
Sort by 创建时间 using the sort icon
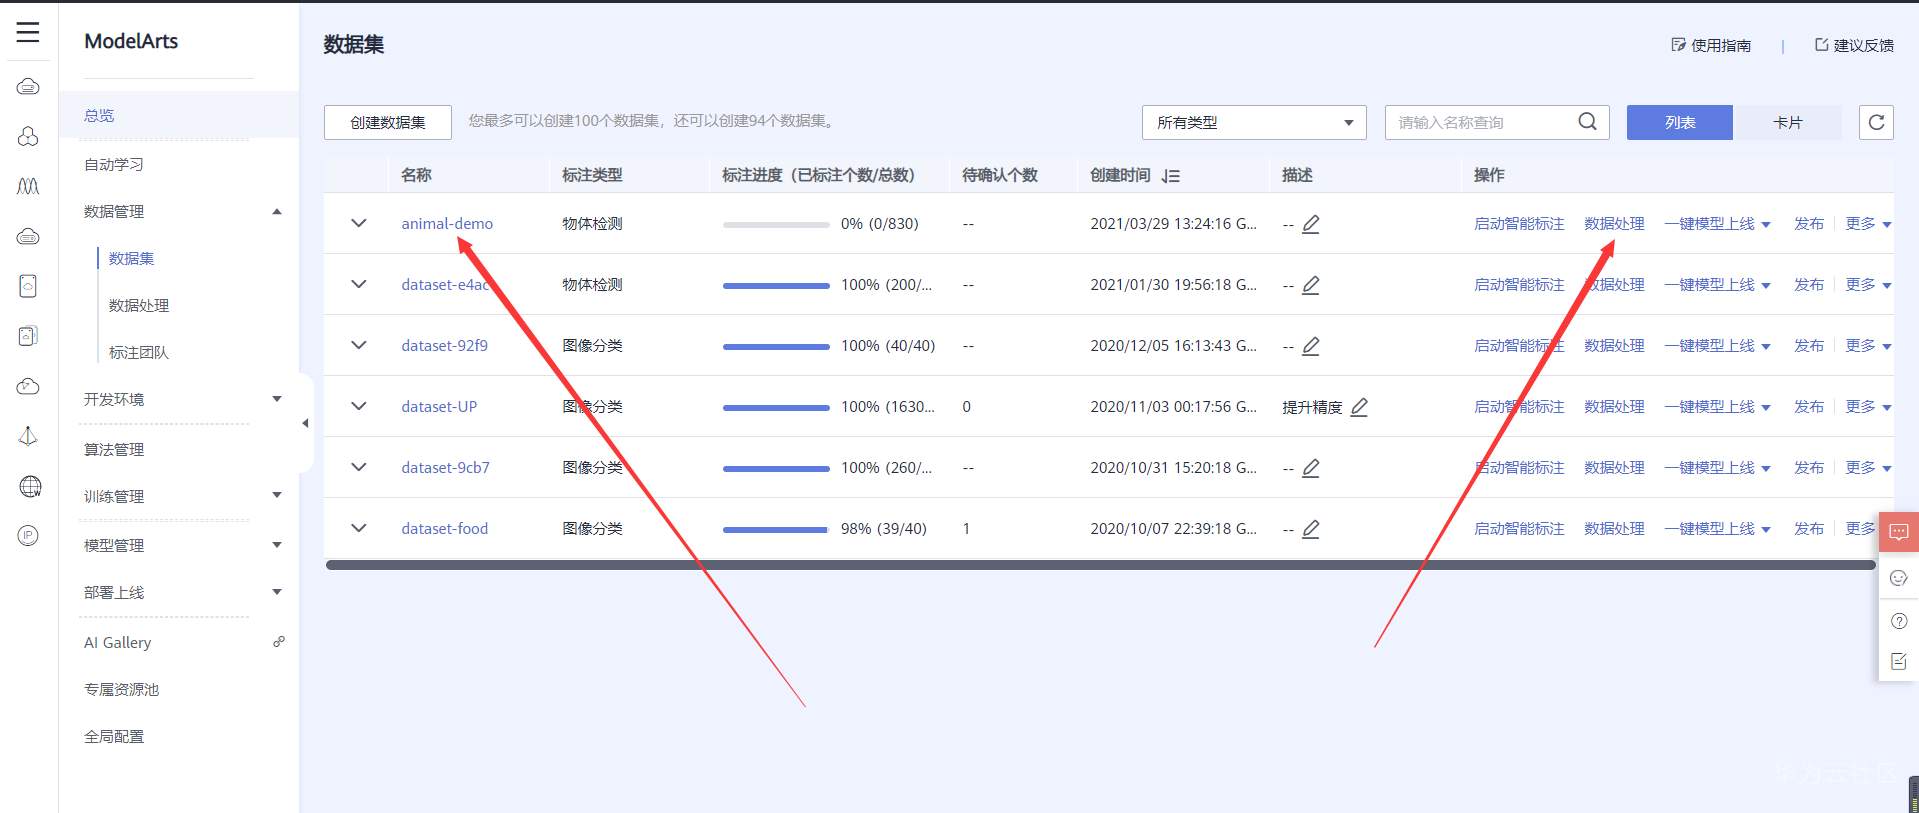click(1171, 176)
